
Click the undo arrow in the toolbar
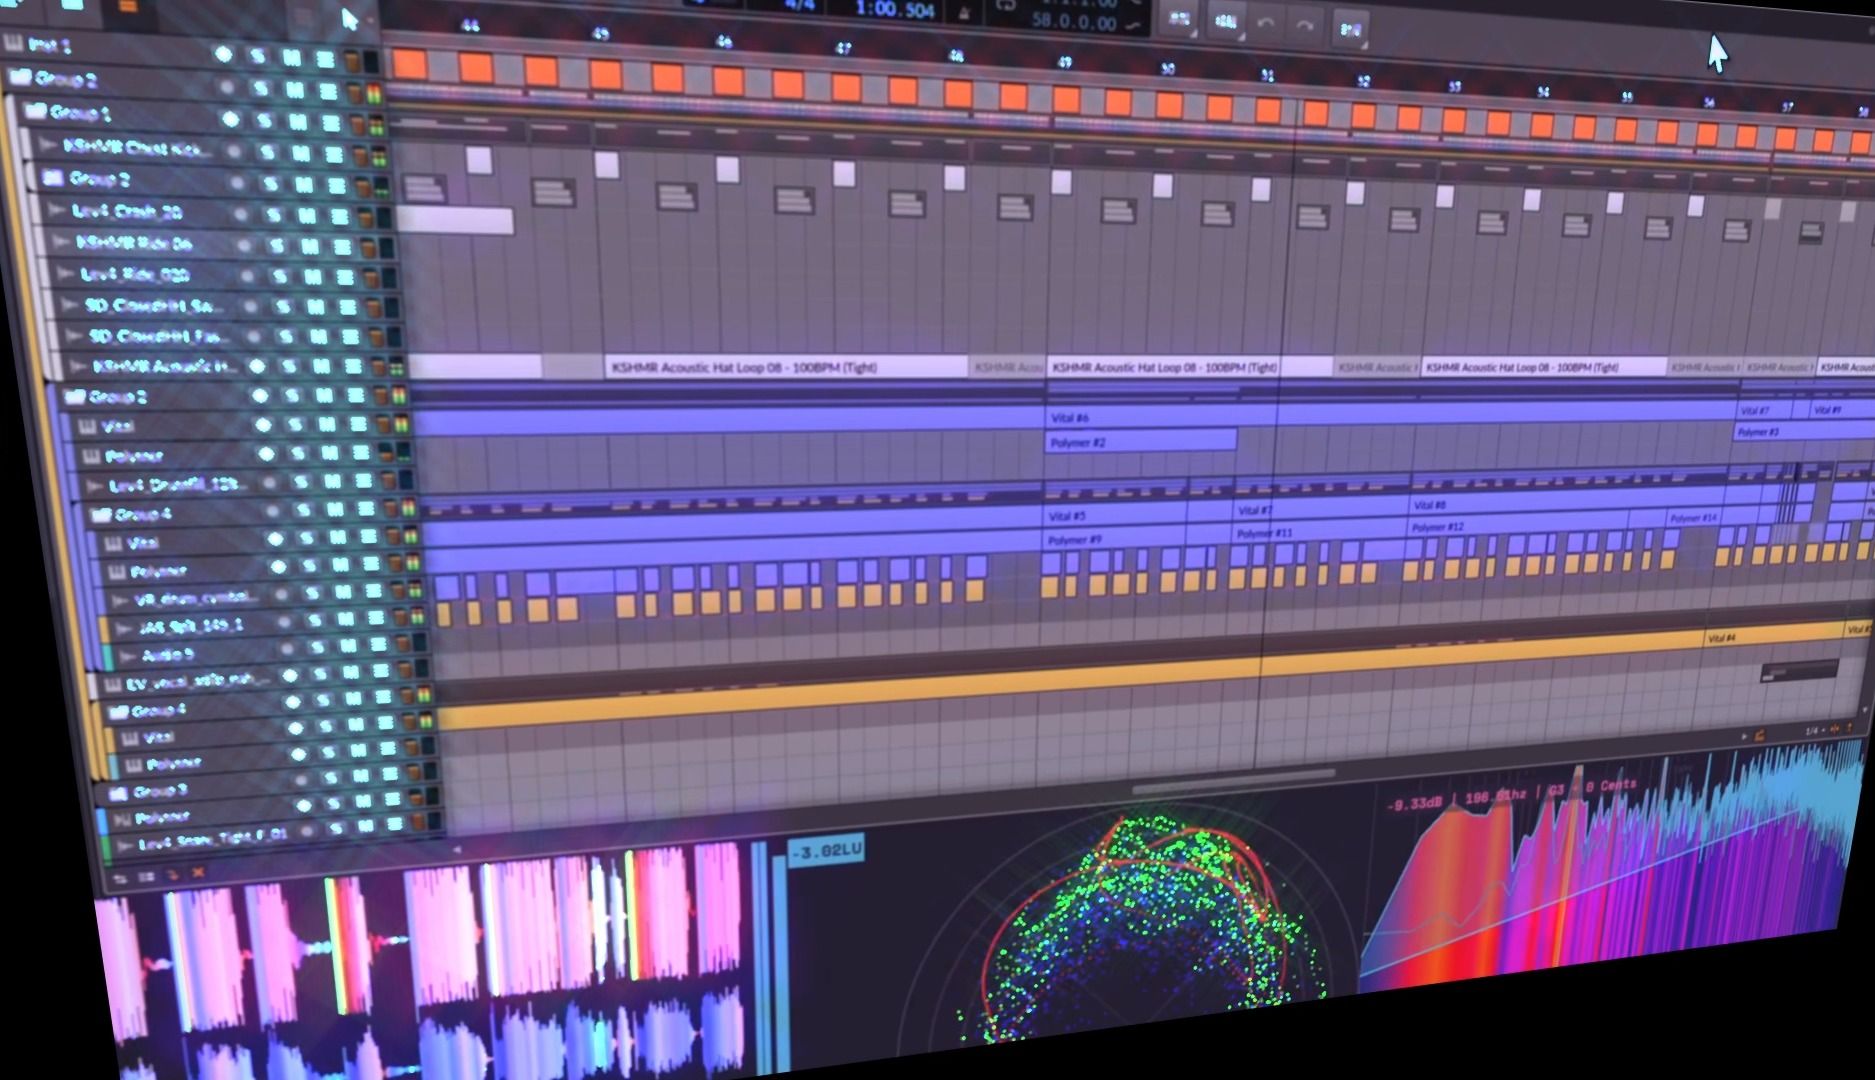(x=1267, y=24)
